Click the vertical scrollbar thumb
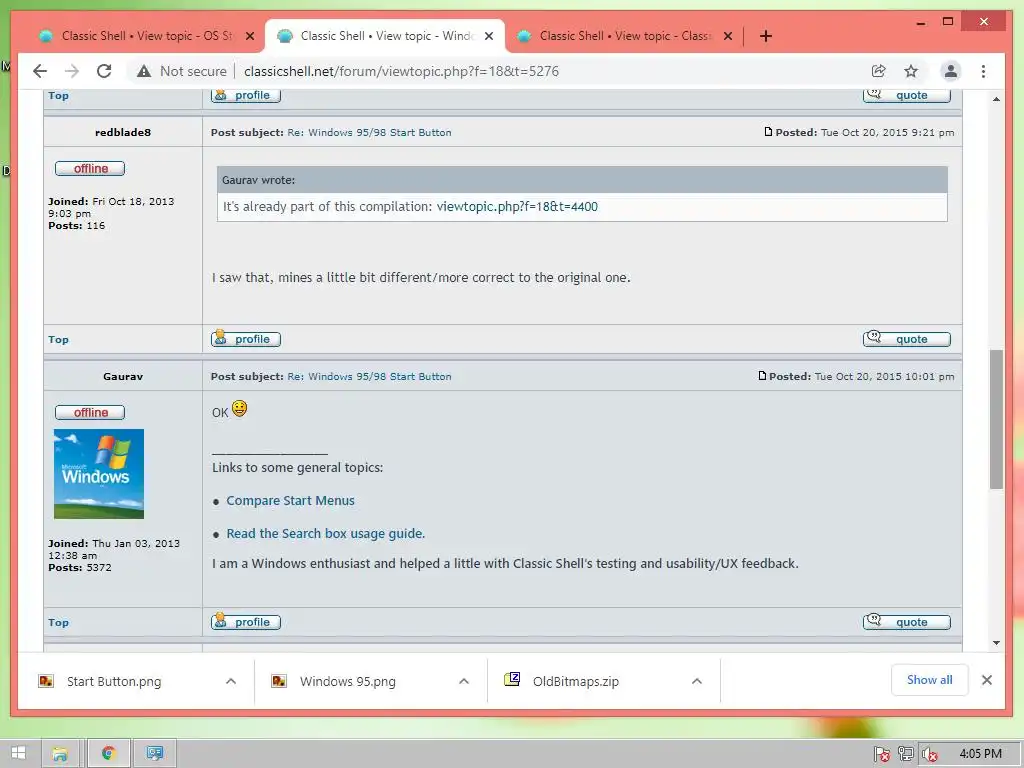 coord(996,419)
